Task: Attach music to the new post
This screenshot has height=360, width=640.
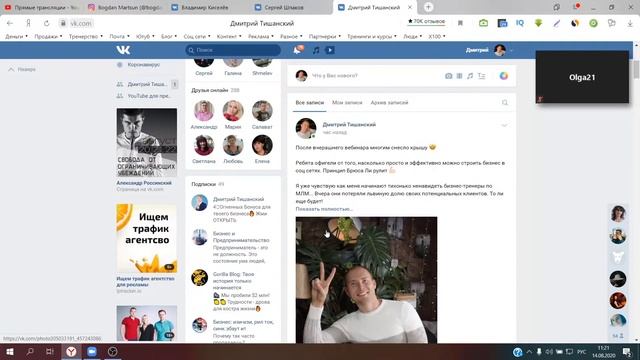Action: [470, 76]
